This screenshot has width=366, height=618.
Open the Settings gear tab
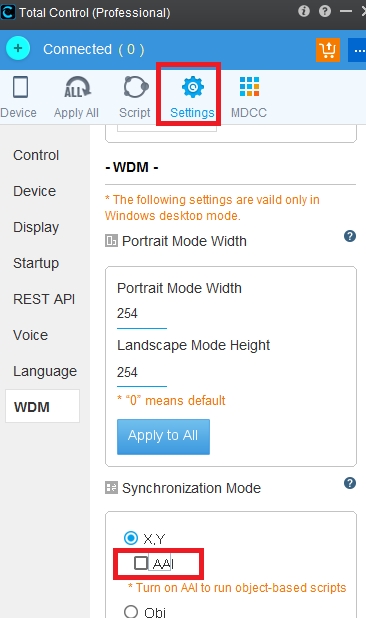point(192,97)
